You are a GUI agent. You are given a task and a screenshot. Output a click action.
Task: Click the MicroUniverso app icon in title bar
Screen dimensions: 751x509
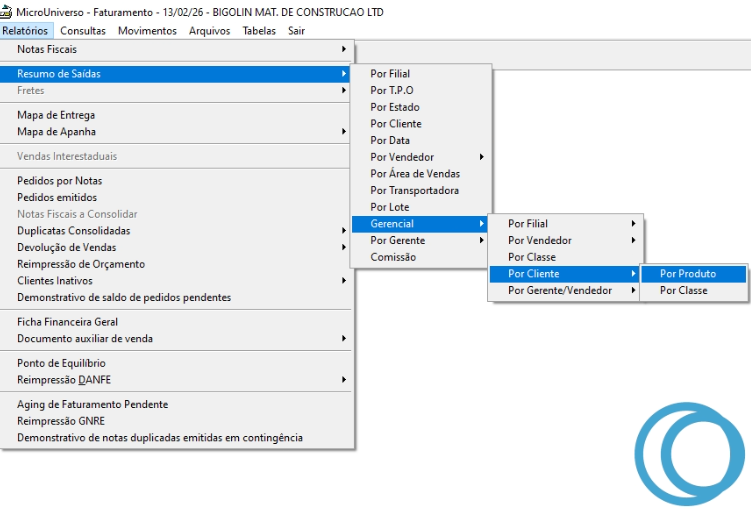click(7, 12)
